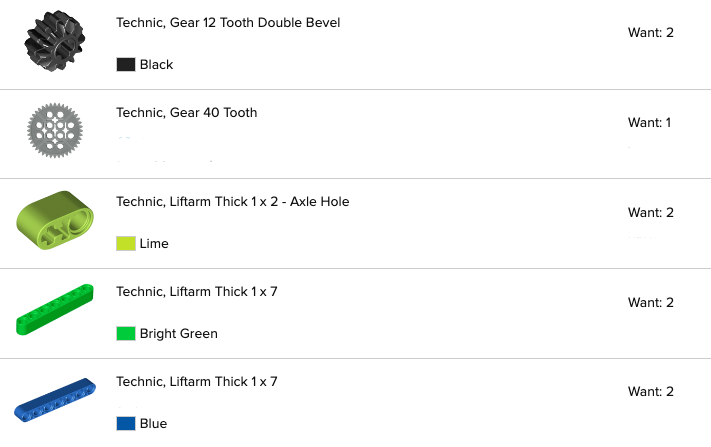Screen dimensions: 711x447
Task: Click the Bright Green color name label
Action: pos(179,334)
